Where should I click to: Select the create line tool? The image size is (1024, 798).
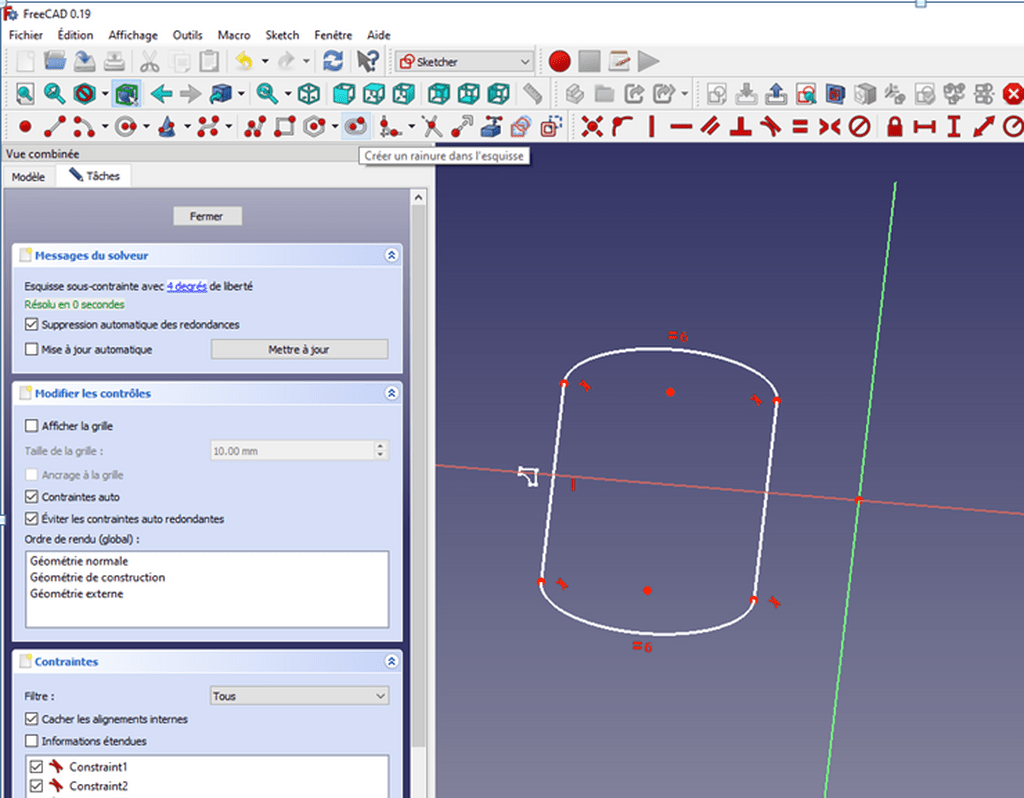click(55, 127)
